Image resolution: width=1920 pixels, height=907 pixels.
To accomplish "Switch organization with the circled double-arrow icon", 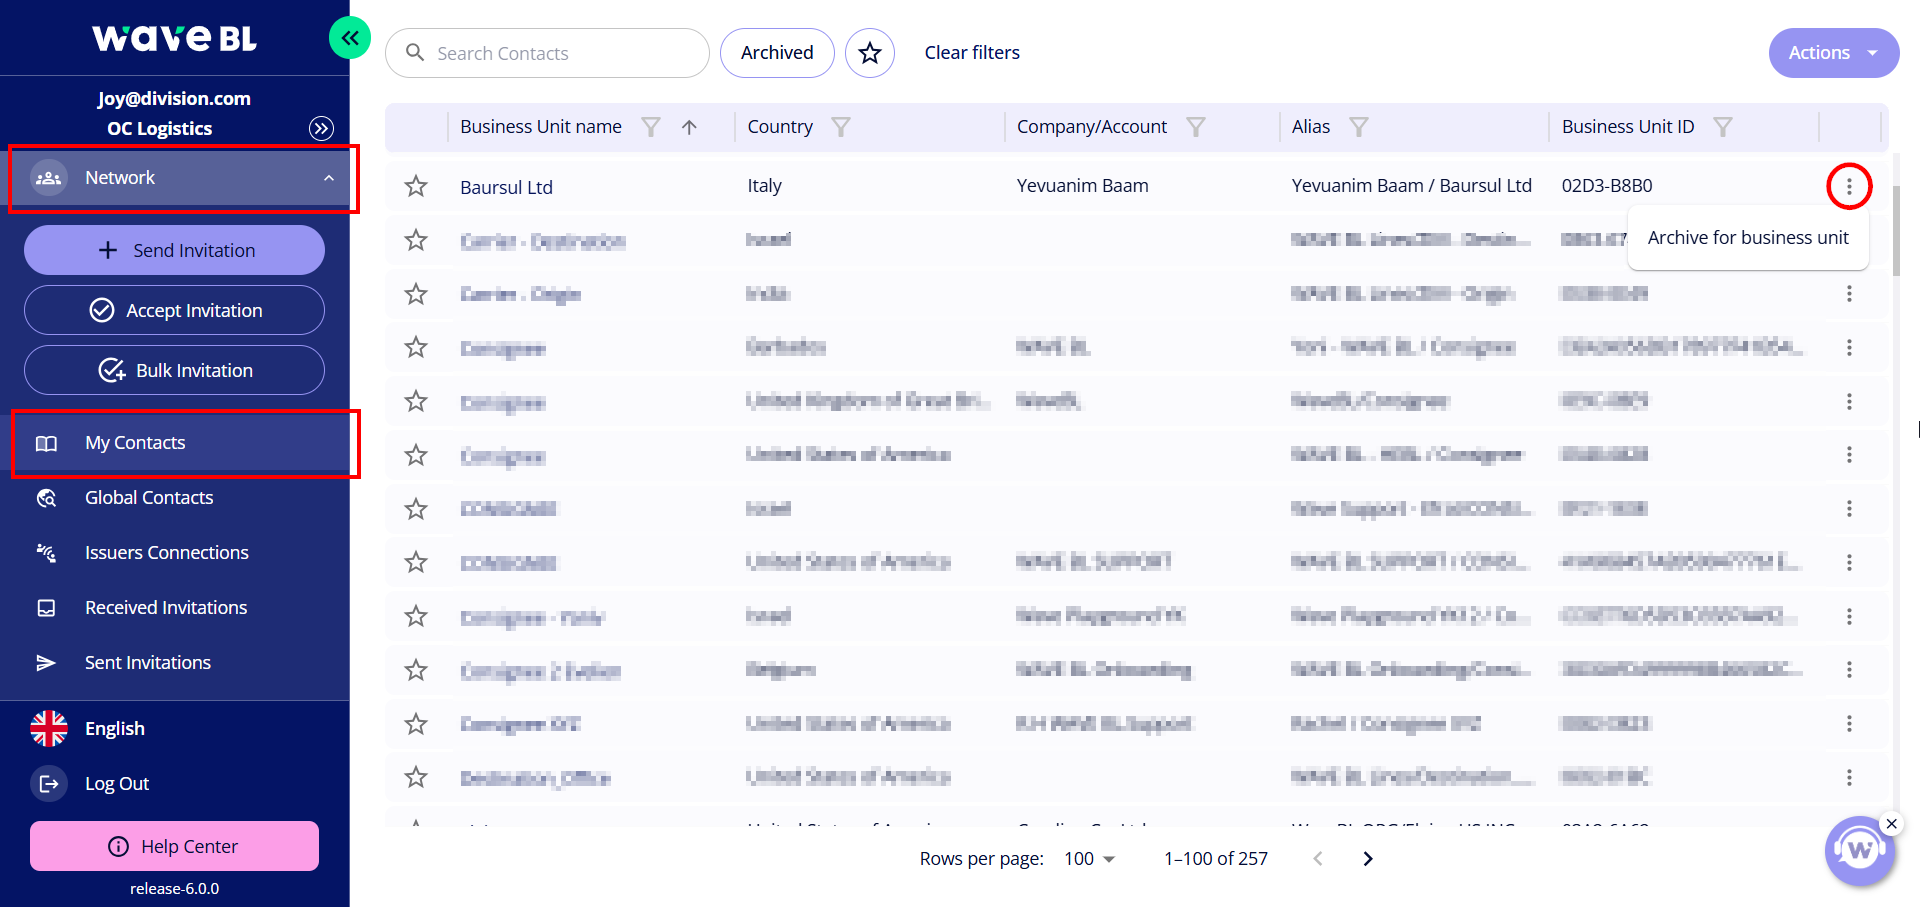I will click(321, 128).
